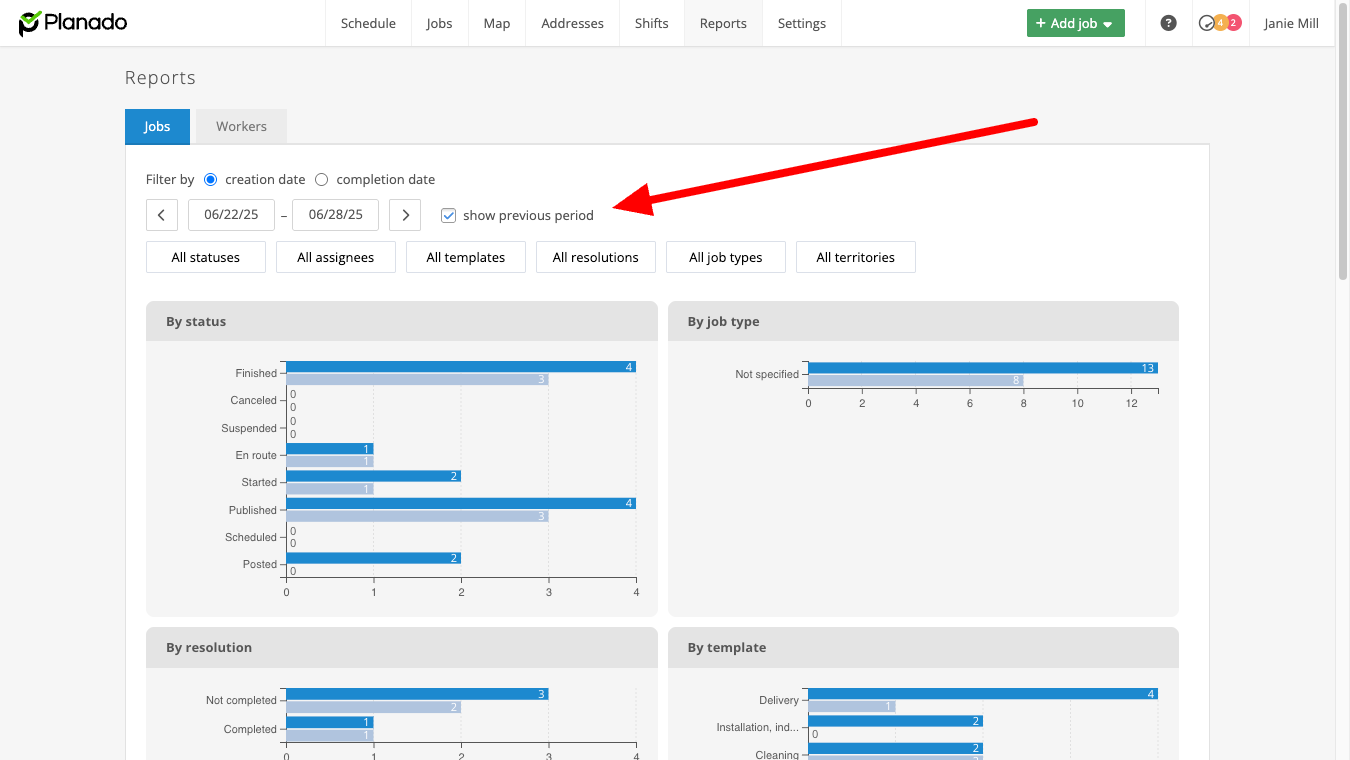Screen dimensions: 1350x760
Task: Open Janie Mill user menu
Action: pyautogui.click(x=1291, y=23)
